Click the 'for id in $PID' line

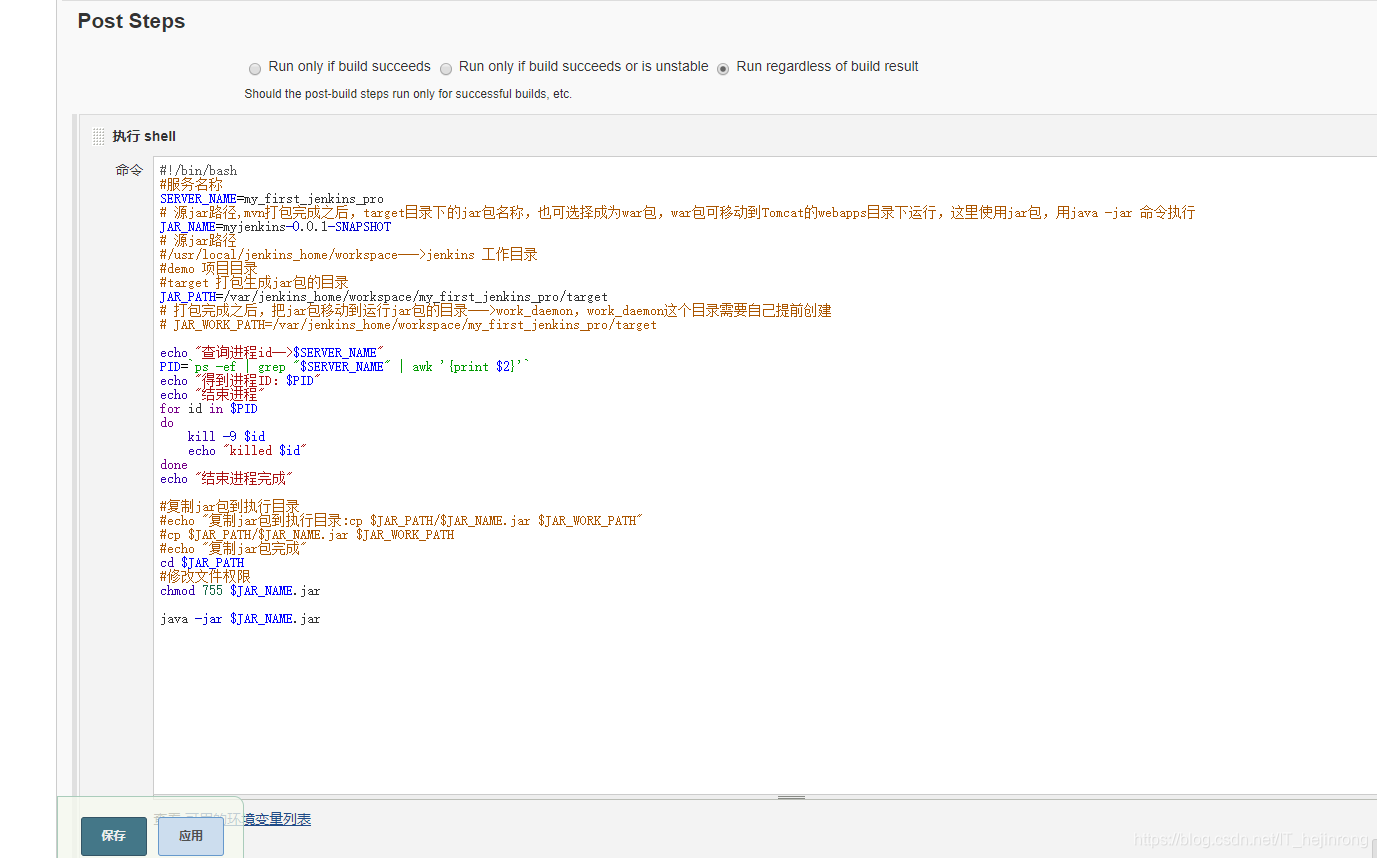[x=209, y=409]
